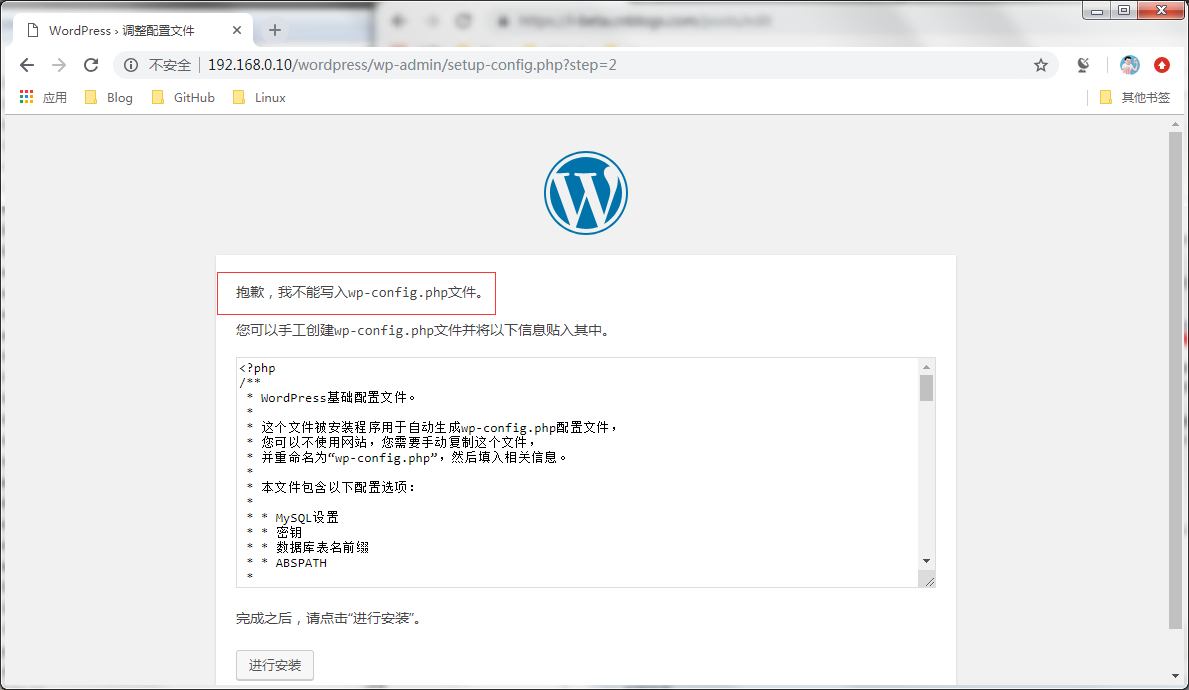Open a new tab with plus button
This screenshot has width=1189, height=690.
coord(275,30)
